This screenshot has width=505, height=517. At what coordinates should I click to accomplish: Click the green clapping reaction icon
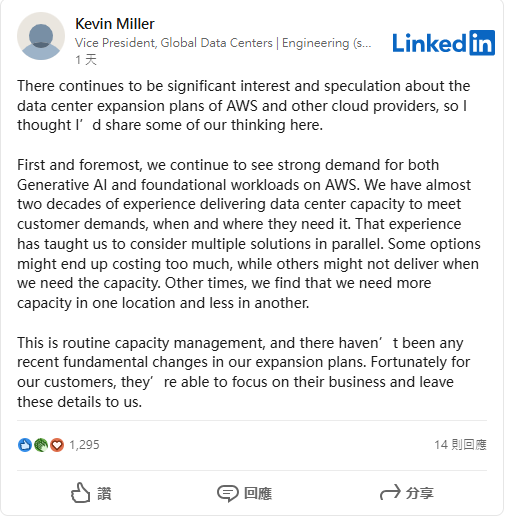pos(41,445)
